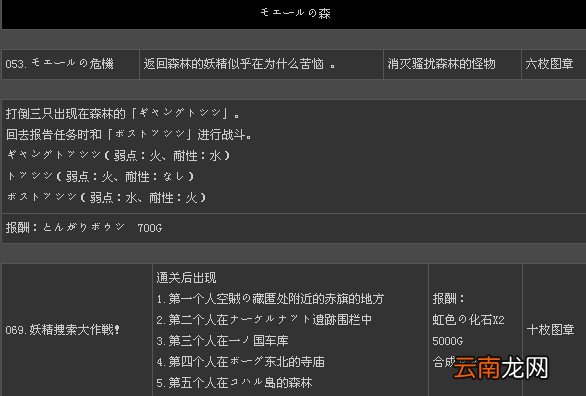Click step 2 第二个人在 遗跡围栏中

click(264, 319)
